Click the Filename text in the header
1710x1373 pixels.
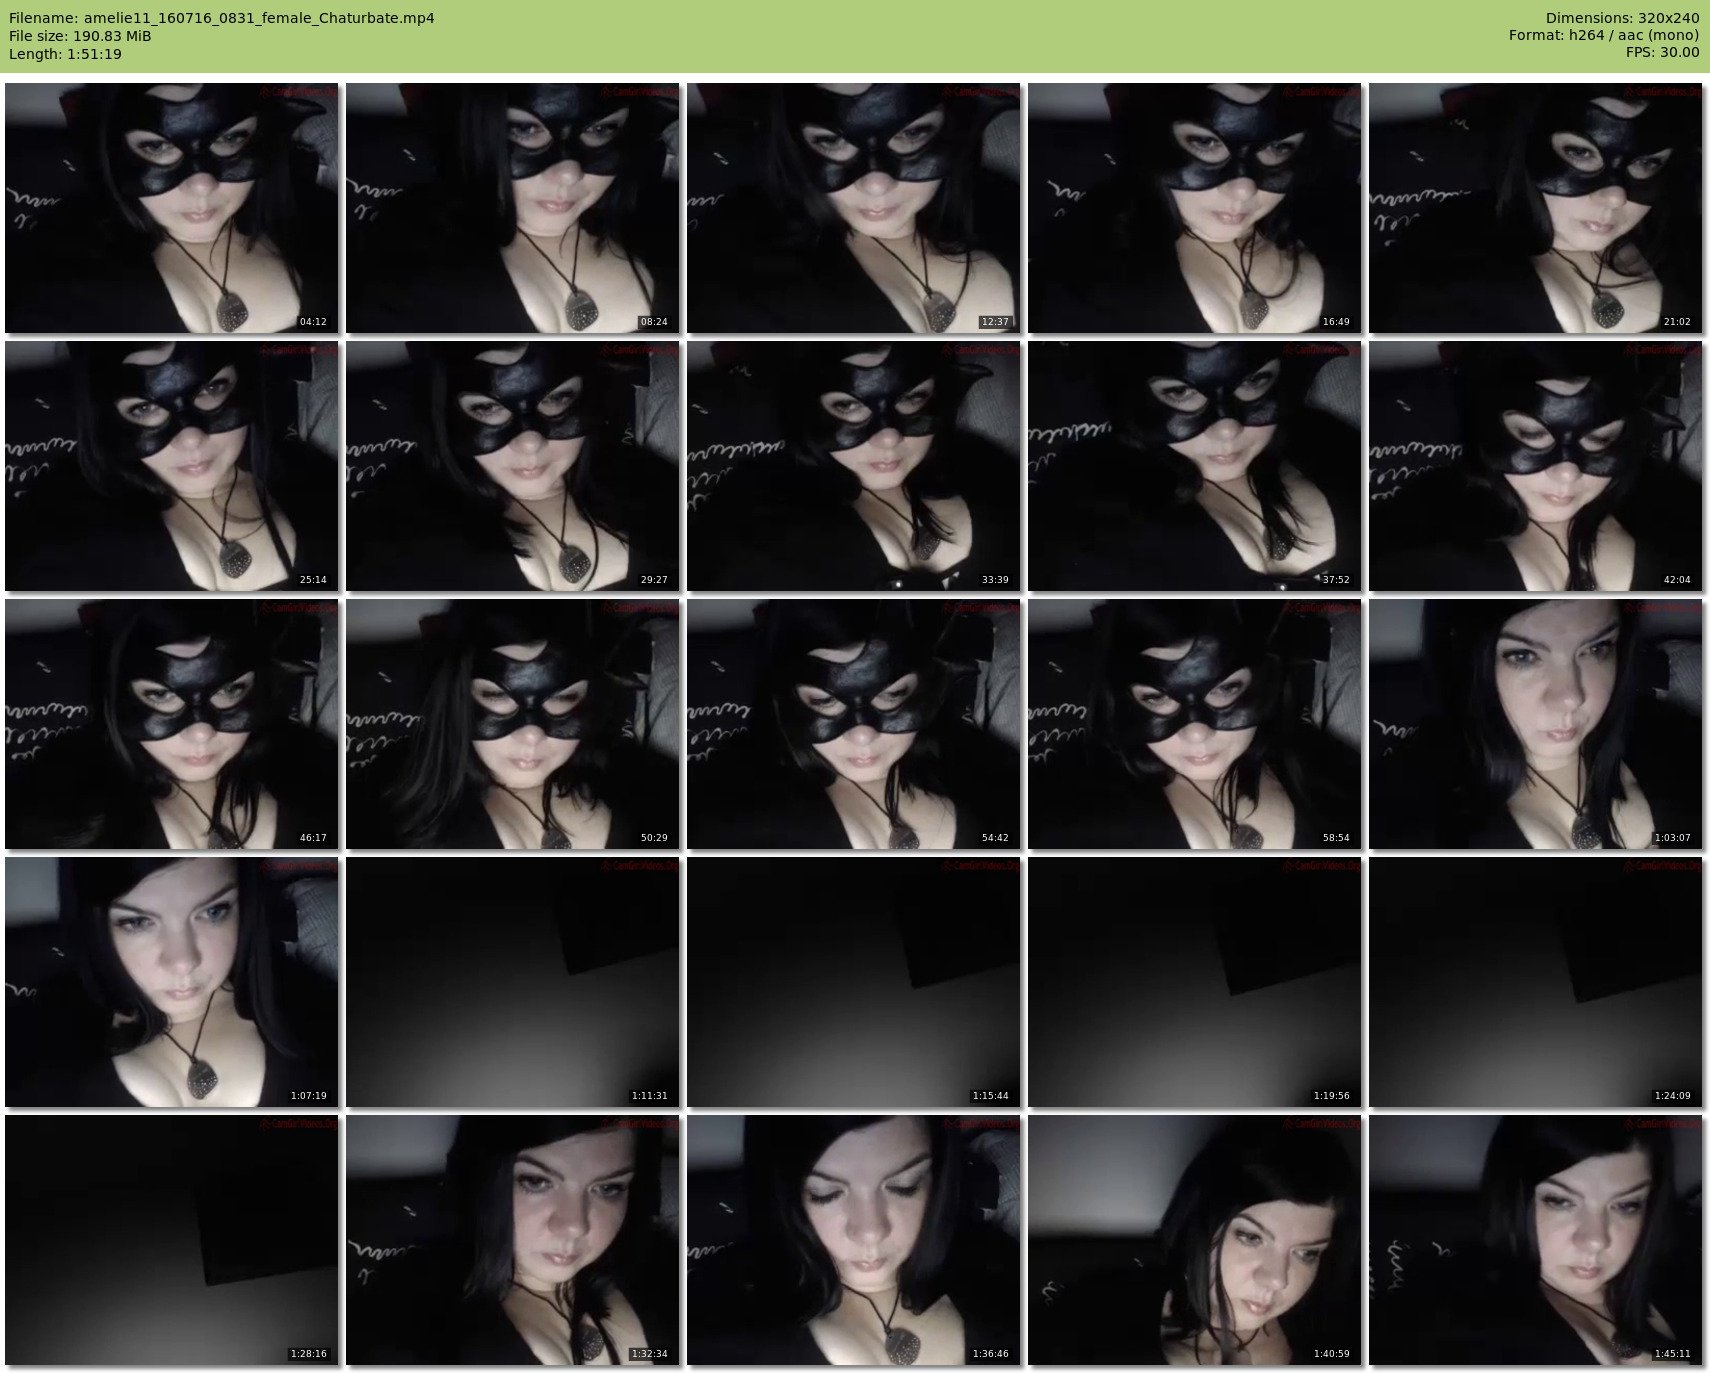click(x=221, y=18)
